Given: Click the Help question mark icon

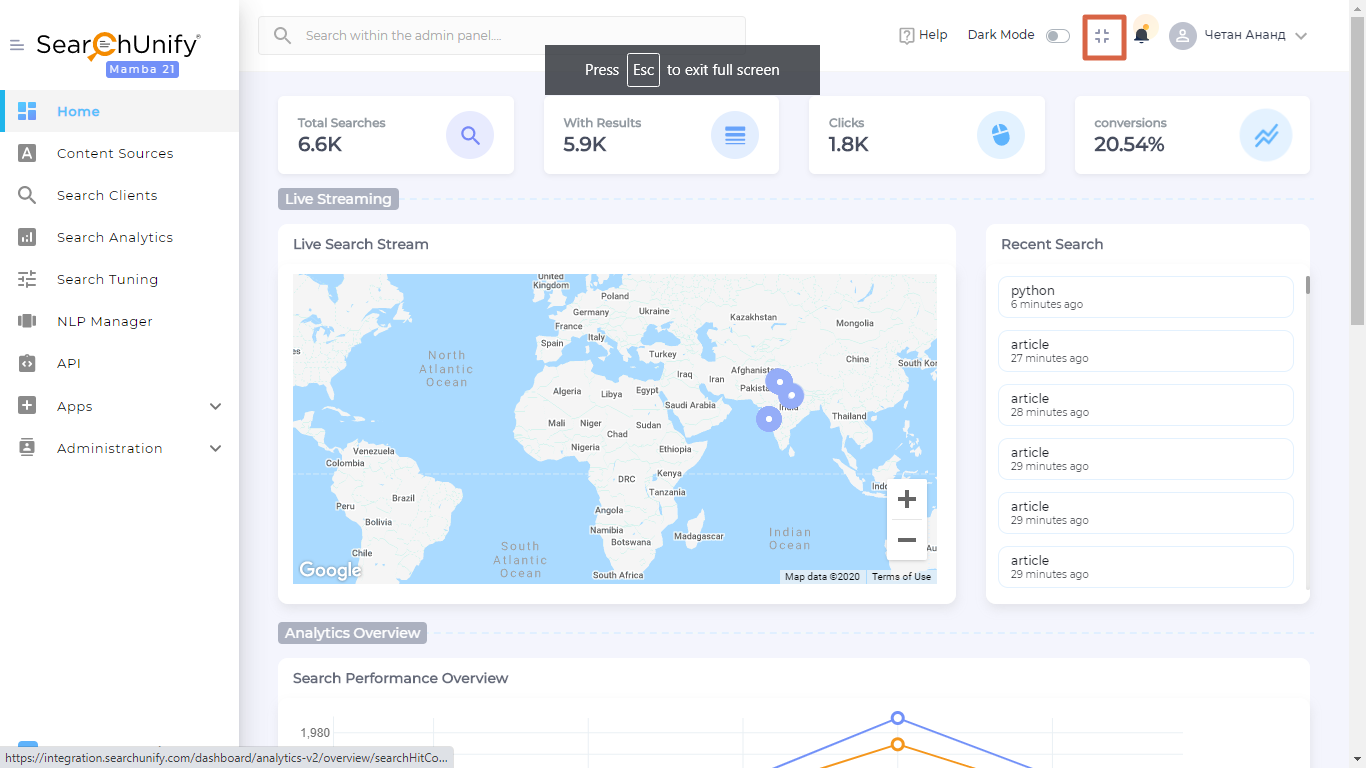Looking at the screenshot, I should [907, 36].
